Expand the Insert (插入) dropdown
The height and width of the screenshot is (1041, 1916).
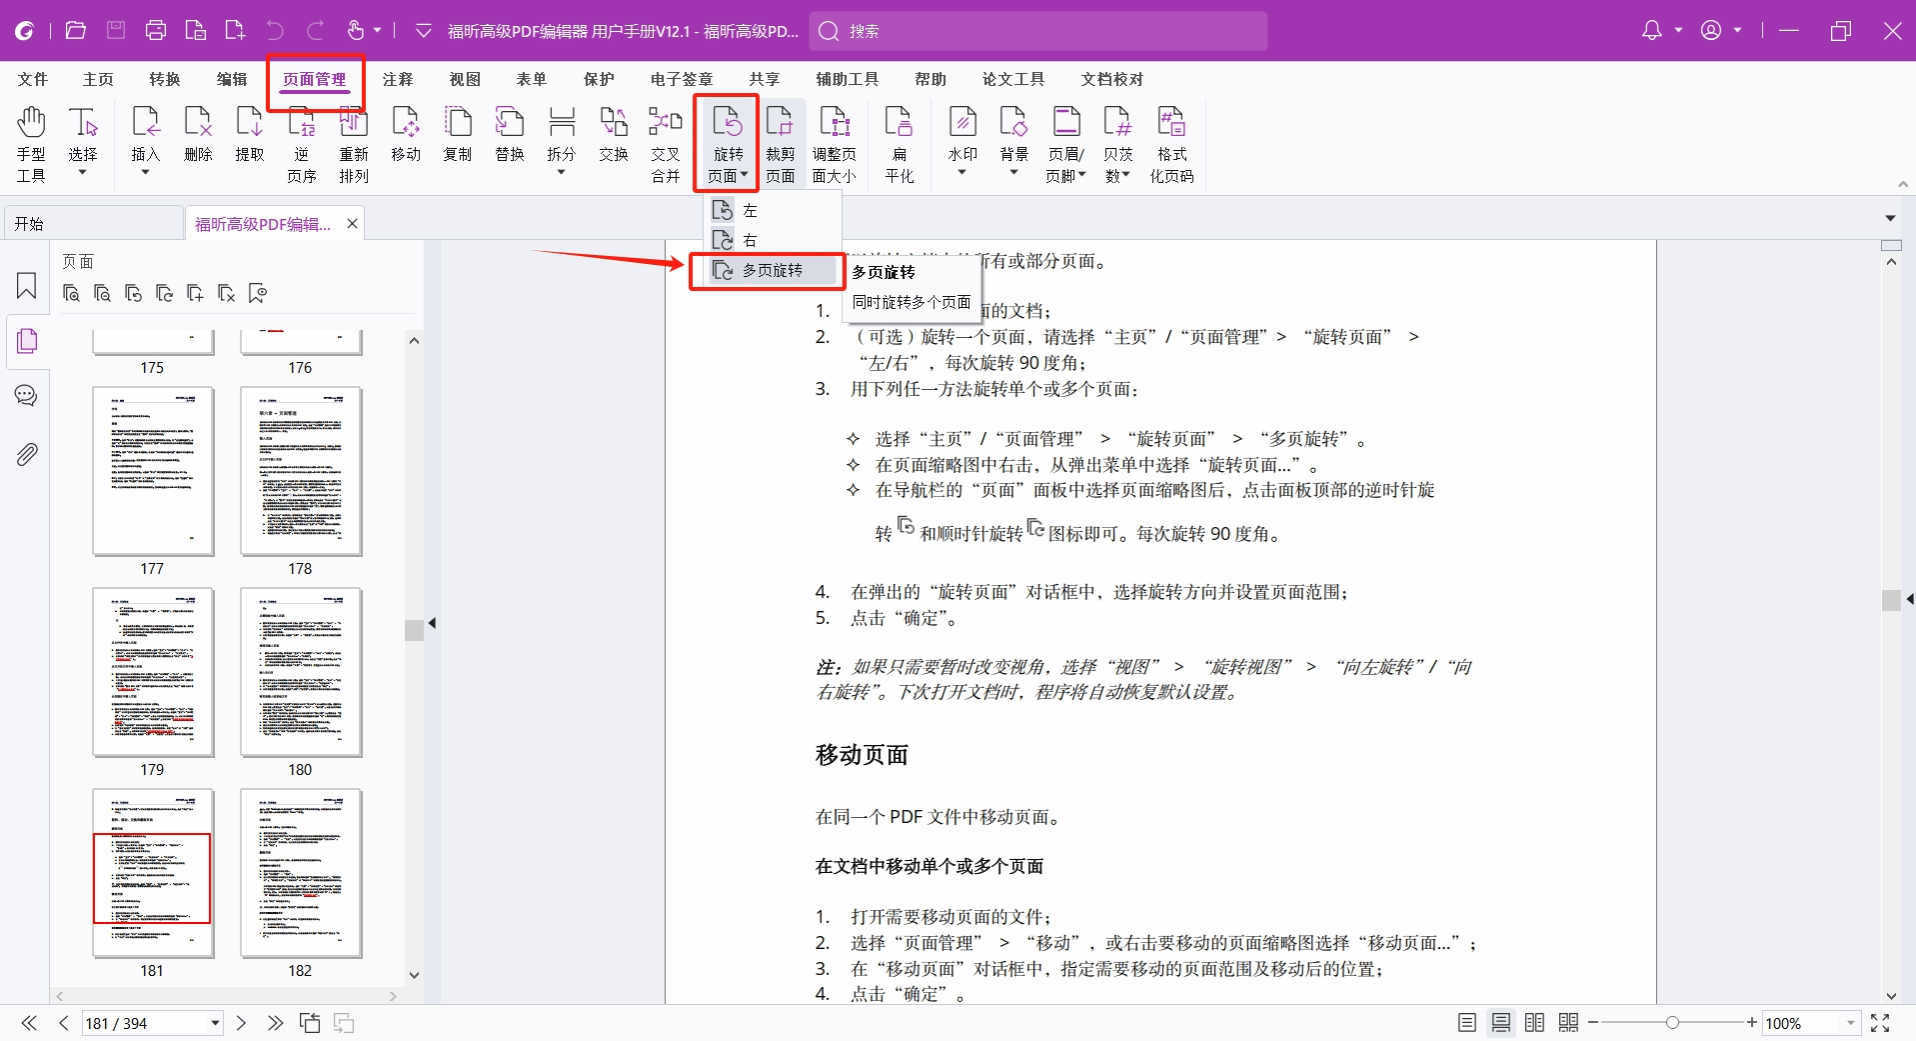146,173
